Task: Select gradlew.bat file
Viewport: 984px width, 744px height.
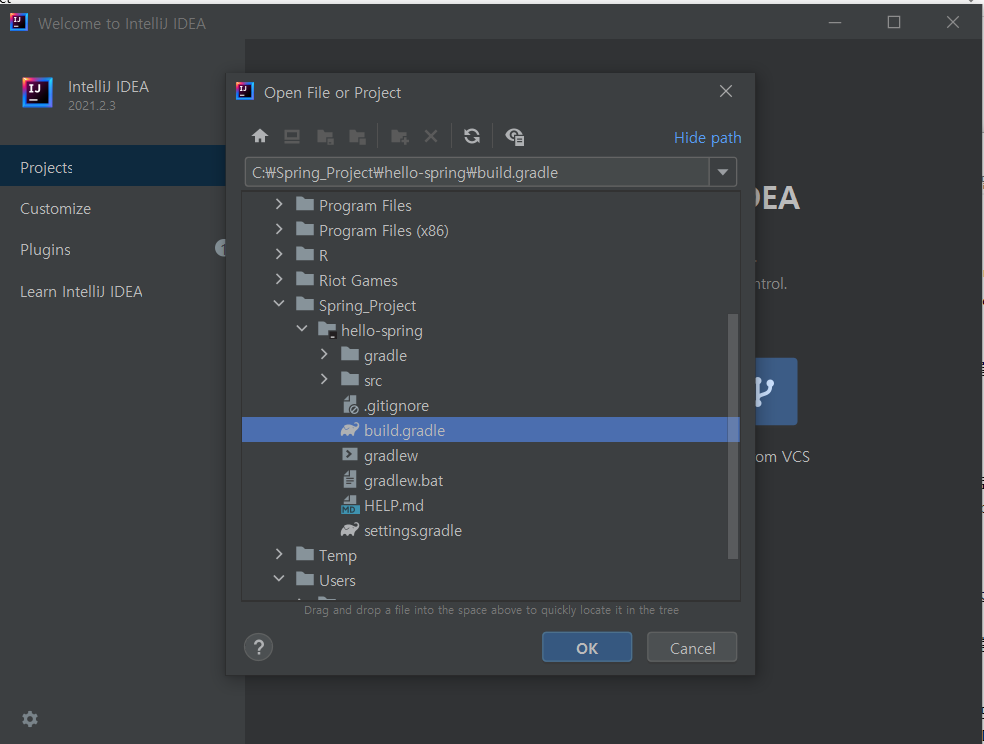Action: coord(490,481)
